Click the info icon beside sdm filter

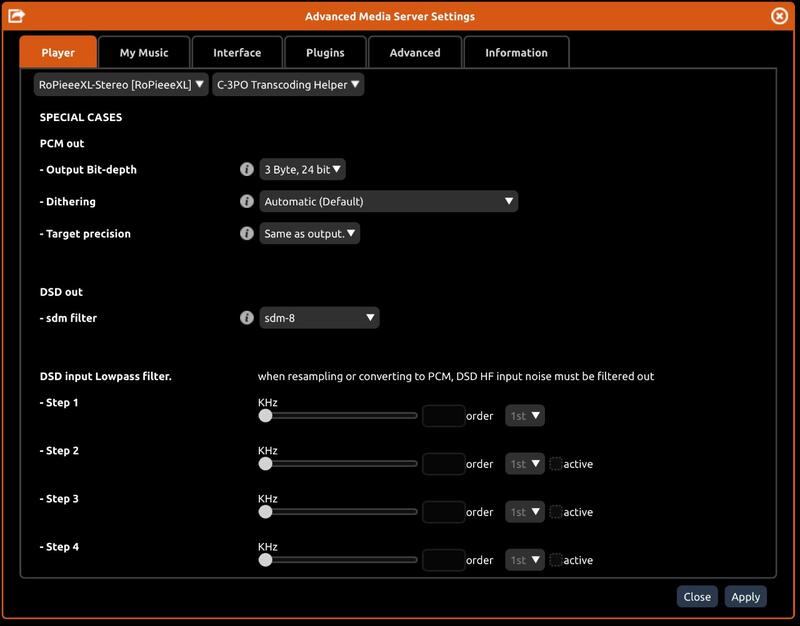(x=247, y=318)
